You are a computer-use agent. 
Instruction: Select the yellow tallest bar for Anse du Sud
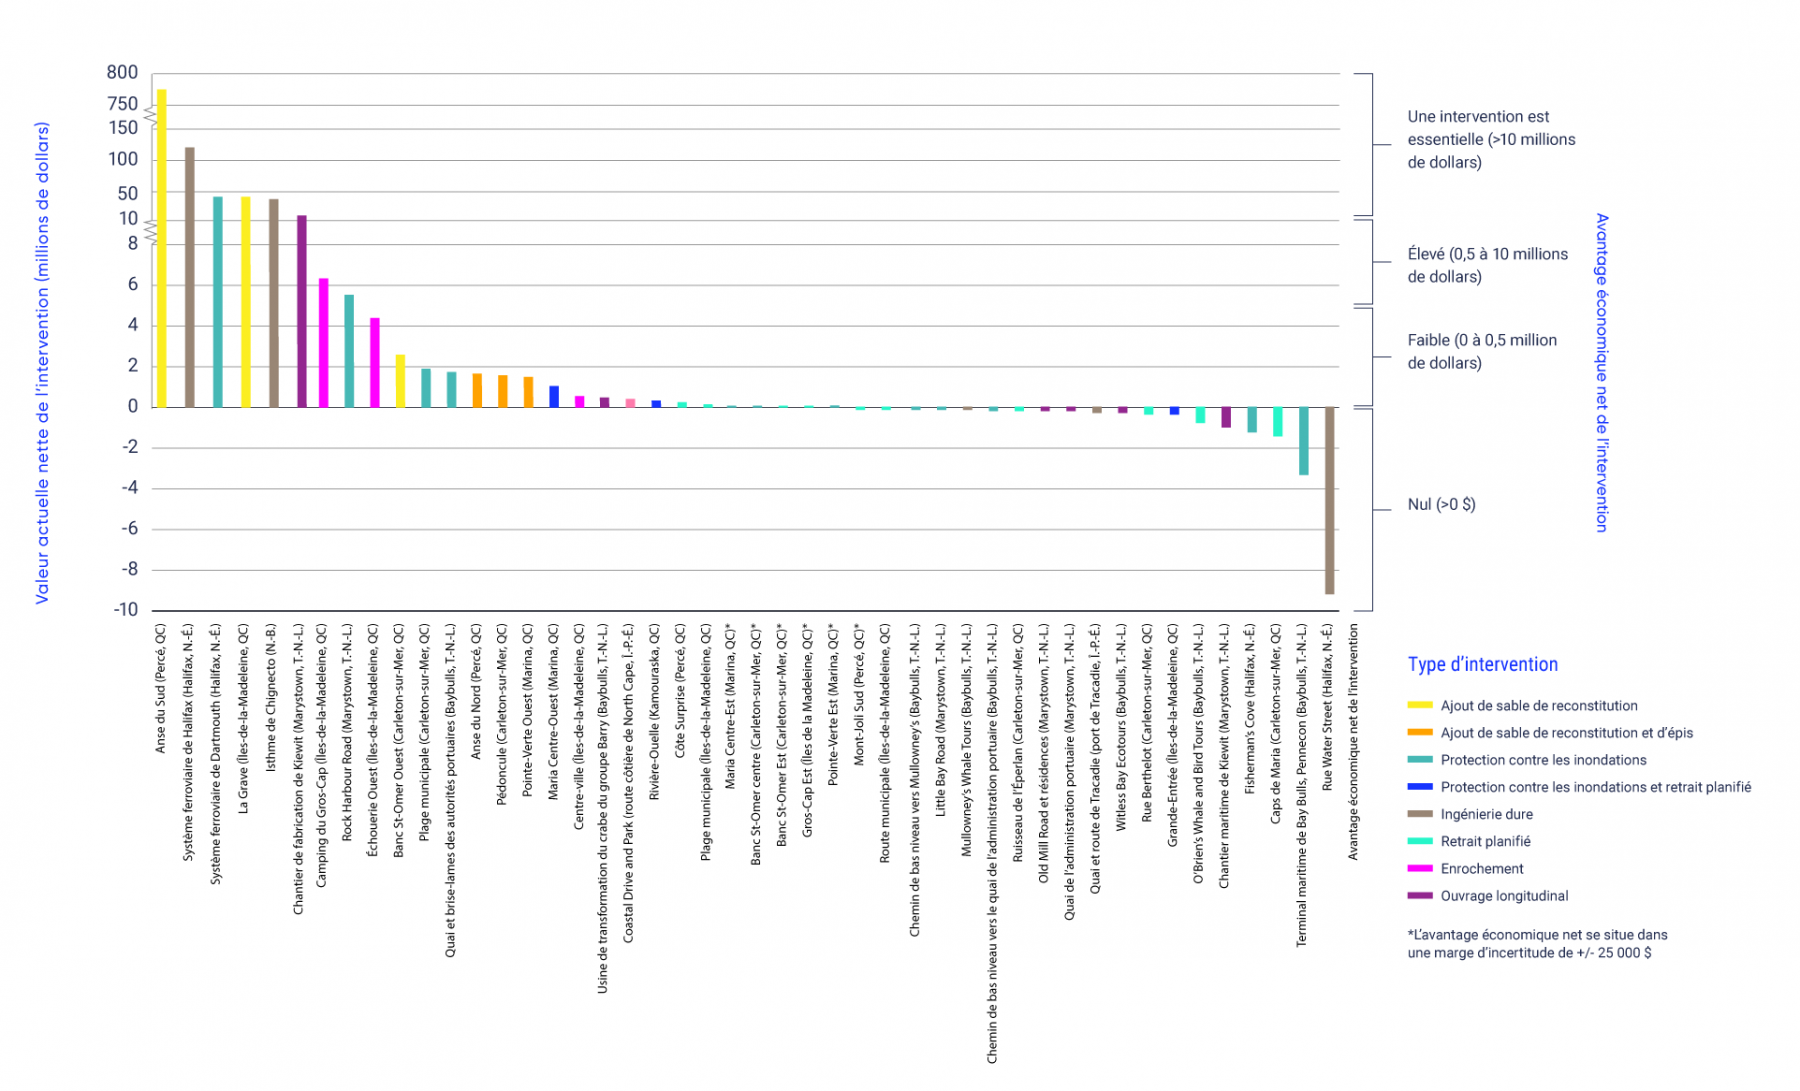click(x=161, y=240)
